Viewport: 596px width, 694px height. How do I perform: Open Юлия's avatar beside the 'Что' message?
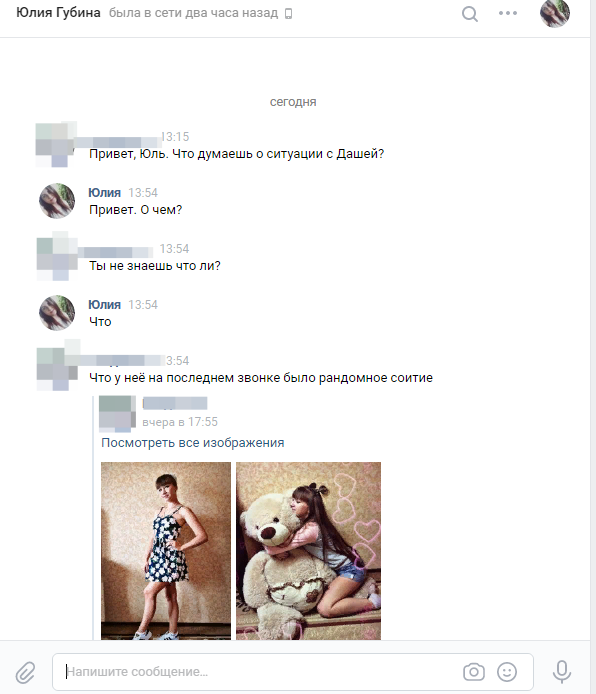click(x=57, y=312)
